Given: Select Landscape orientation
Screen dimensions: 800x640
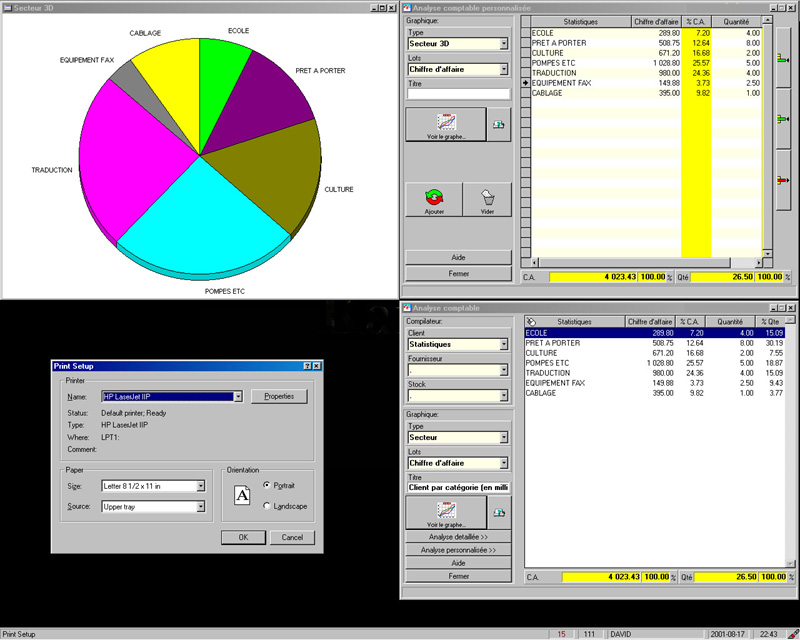Looking at the screenshot, I should coord(266,506).
